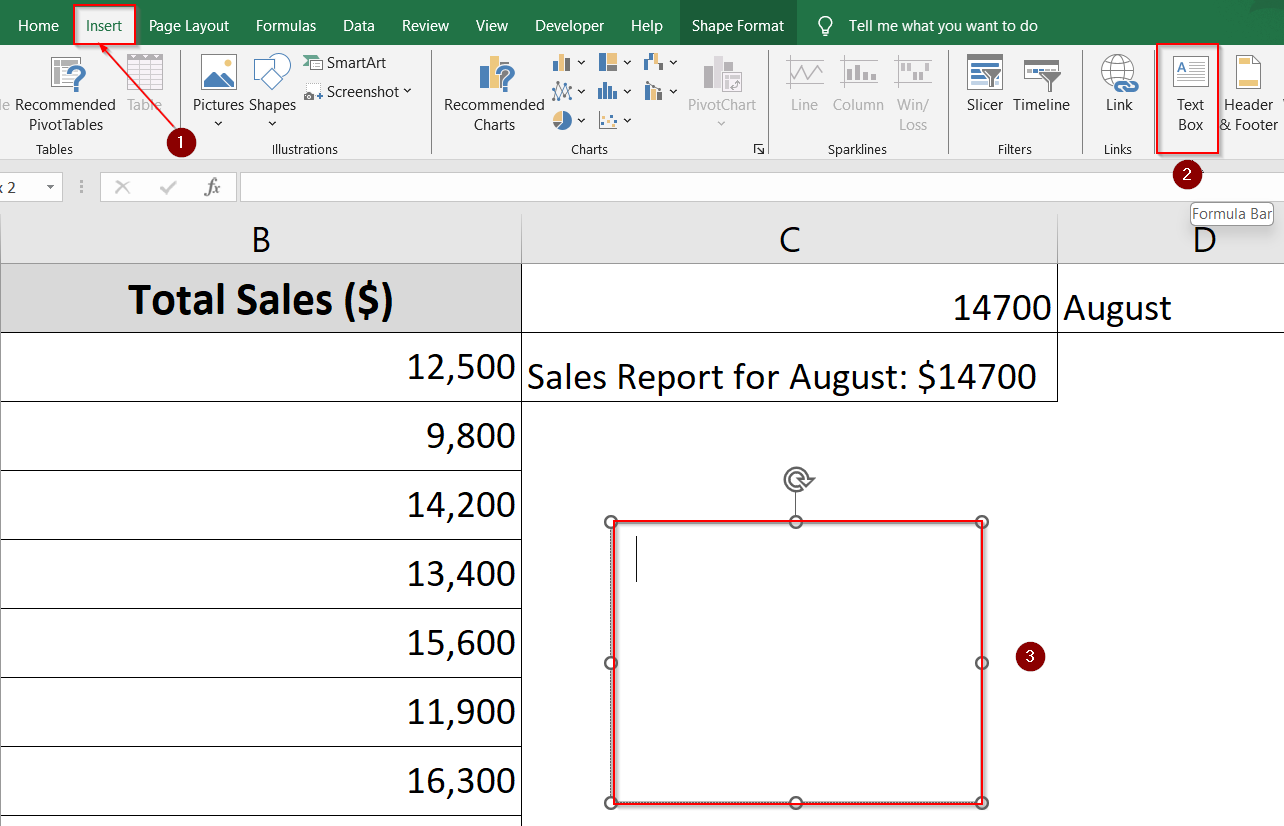Insert a scatter or bubble chart
Screen dimensions: 1284x826
coord(608,120)
